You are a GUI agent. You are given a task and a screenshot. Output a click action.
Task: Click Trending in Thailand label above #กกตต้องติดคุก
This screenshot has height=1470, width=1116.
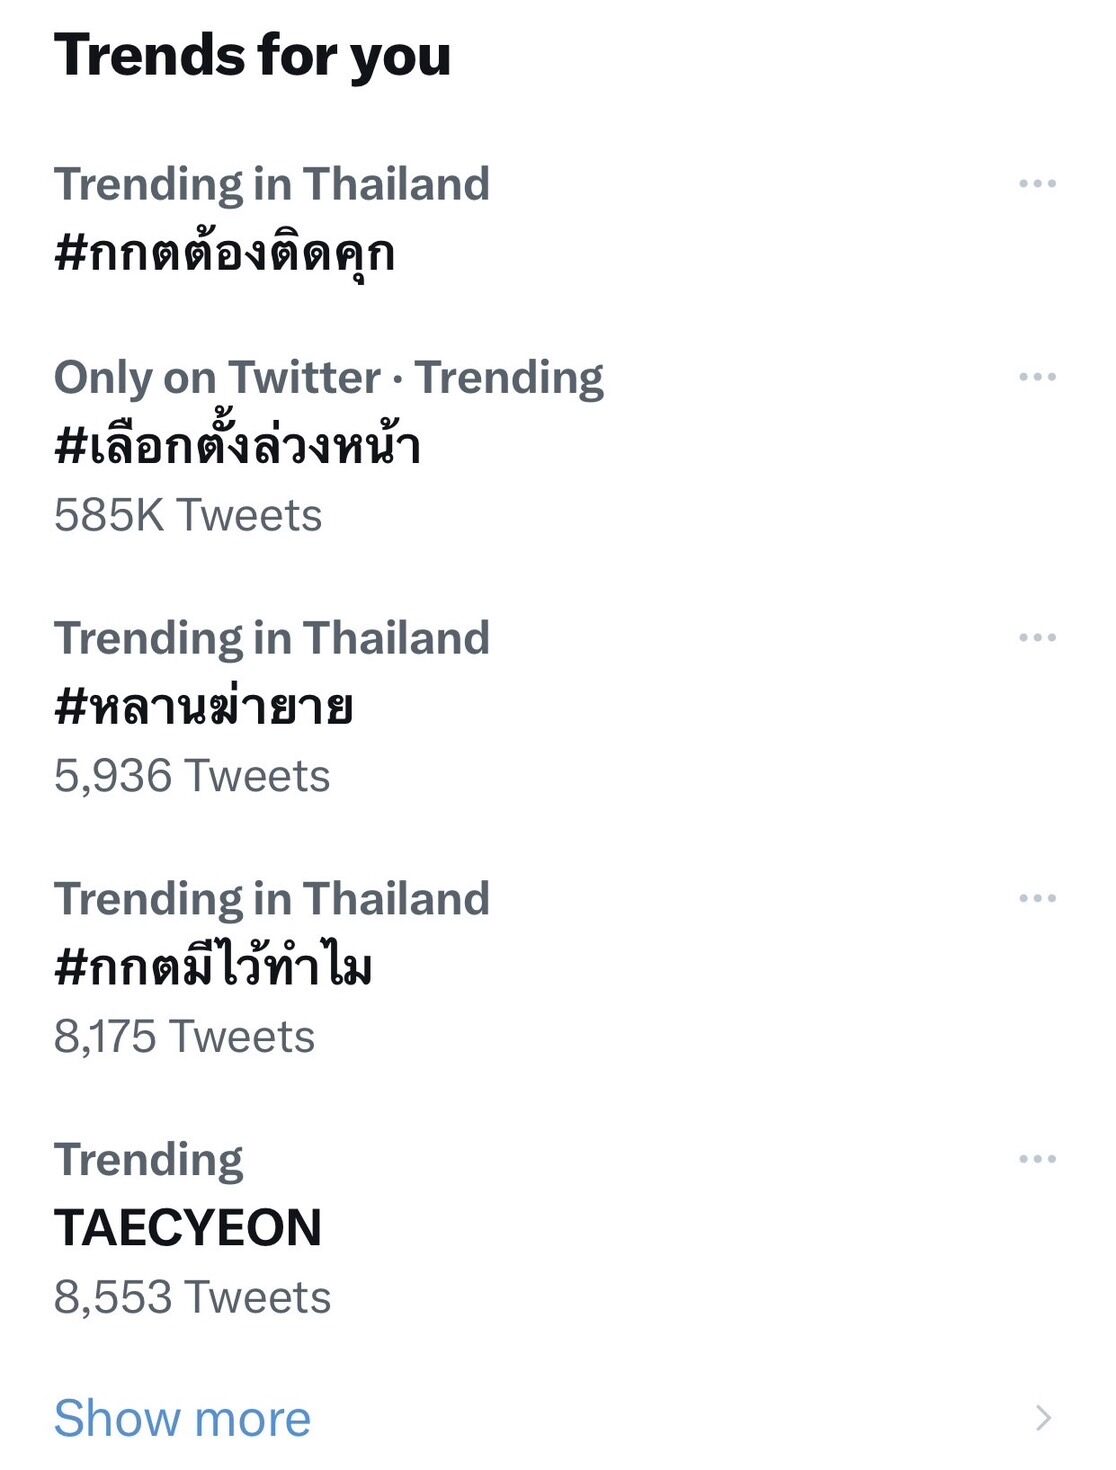(271, 184)
